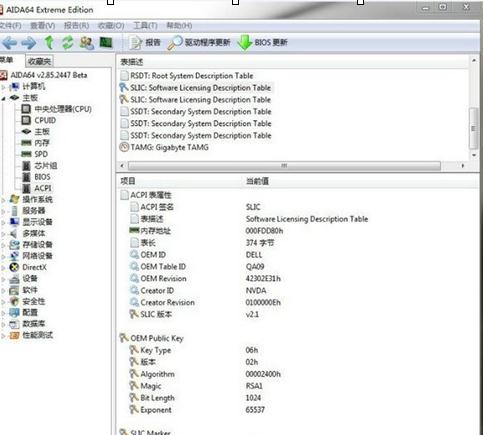The height and width of the screenshot is (435, 483).
Task: Switch to the 收藏夹 favorites tab
Action: coord(39,61)
